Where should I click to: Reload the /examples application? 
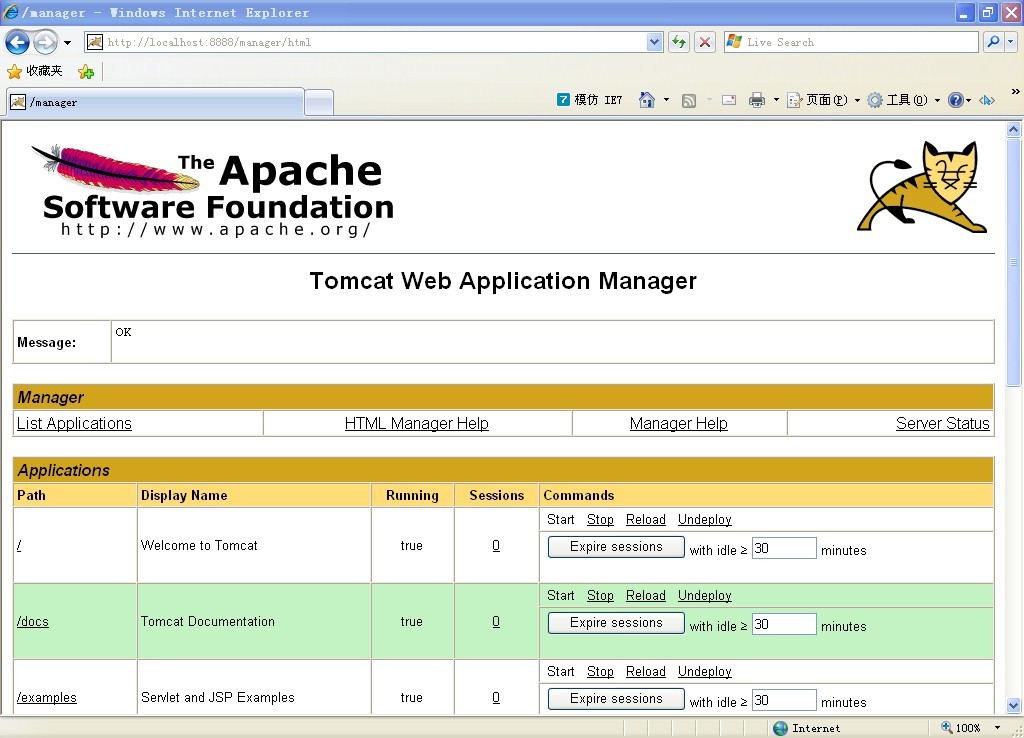point(646,671)
